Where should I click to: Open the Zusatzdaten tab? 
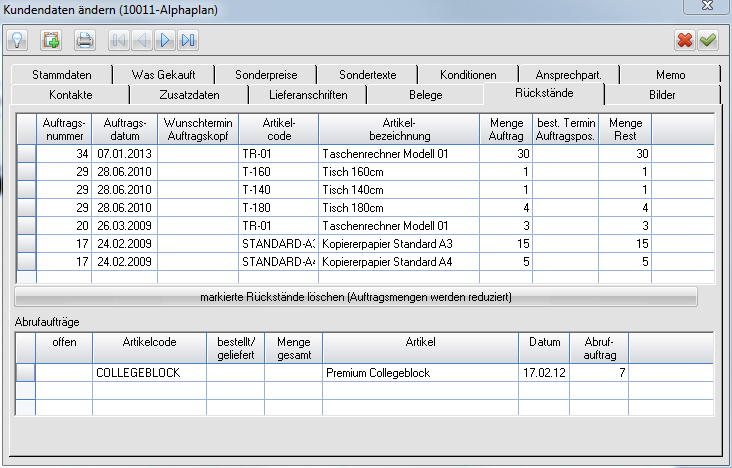click(189, 95)
